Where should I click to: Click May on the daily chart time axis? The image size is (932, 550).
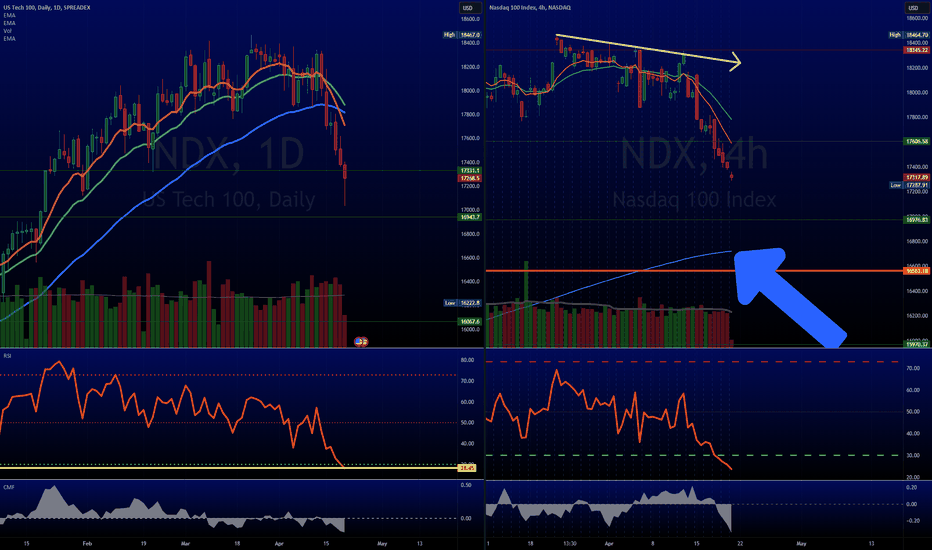pos(382,543)
